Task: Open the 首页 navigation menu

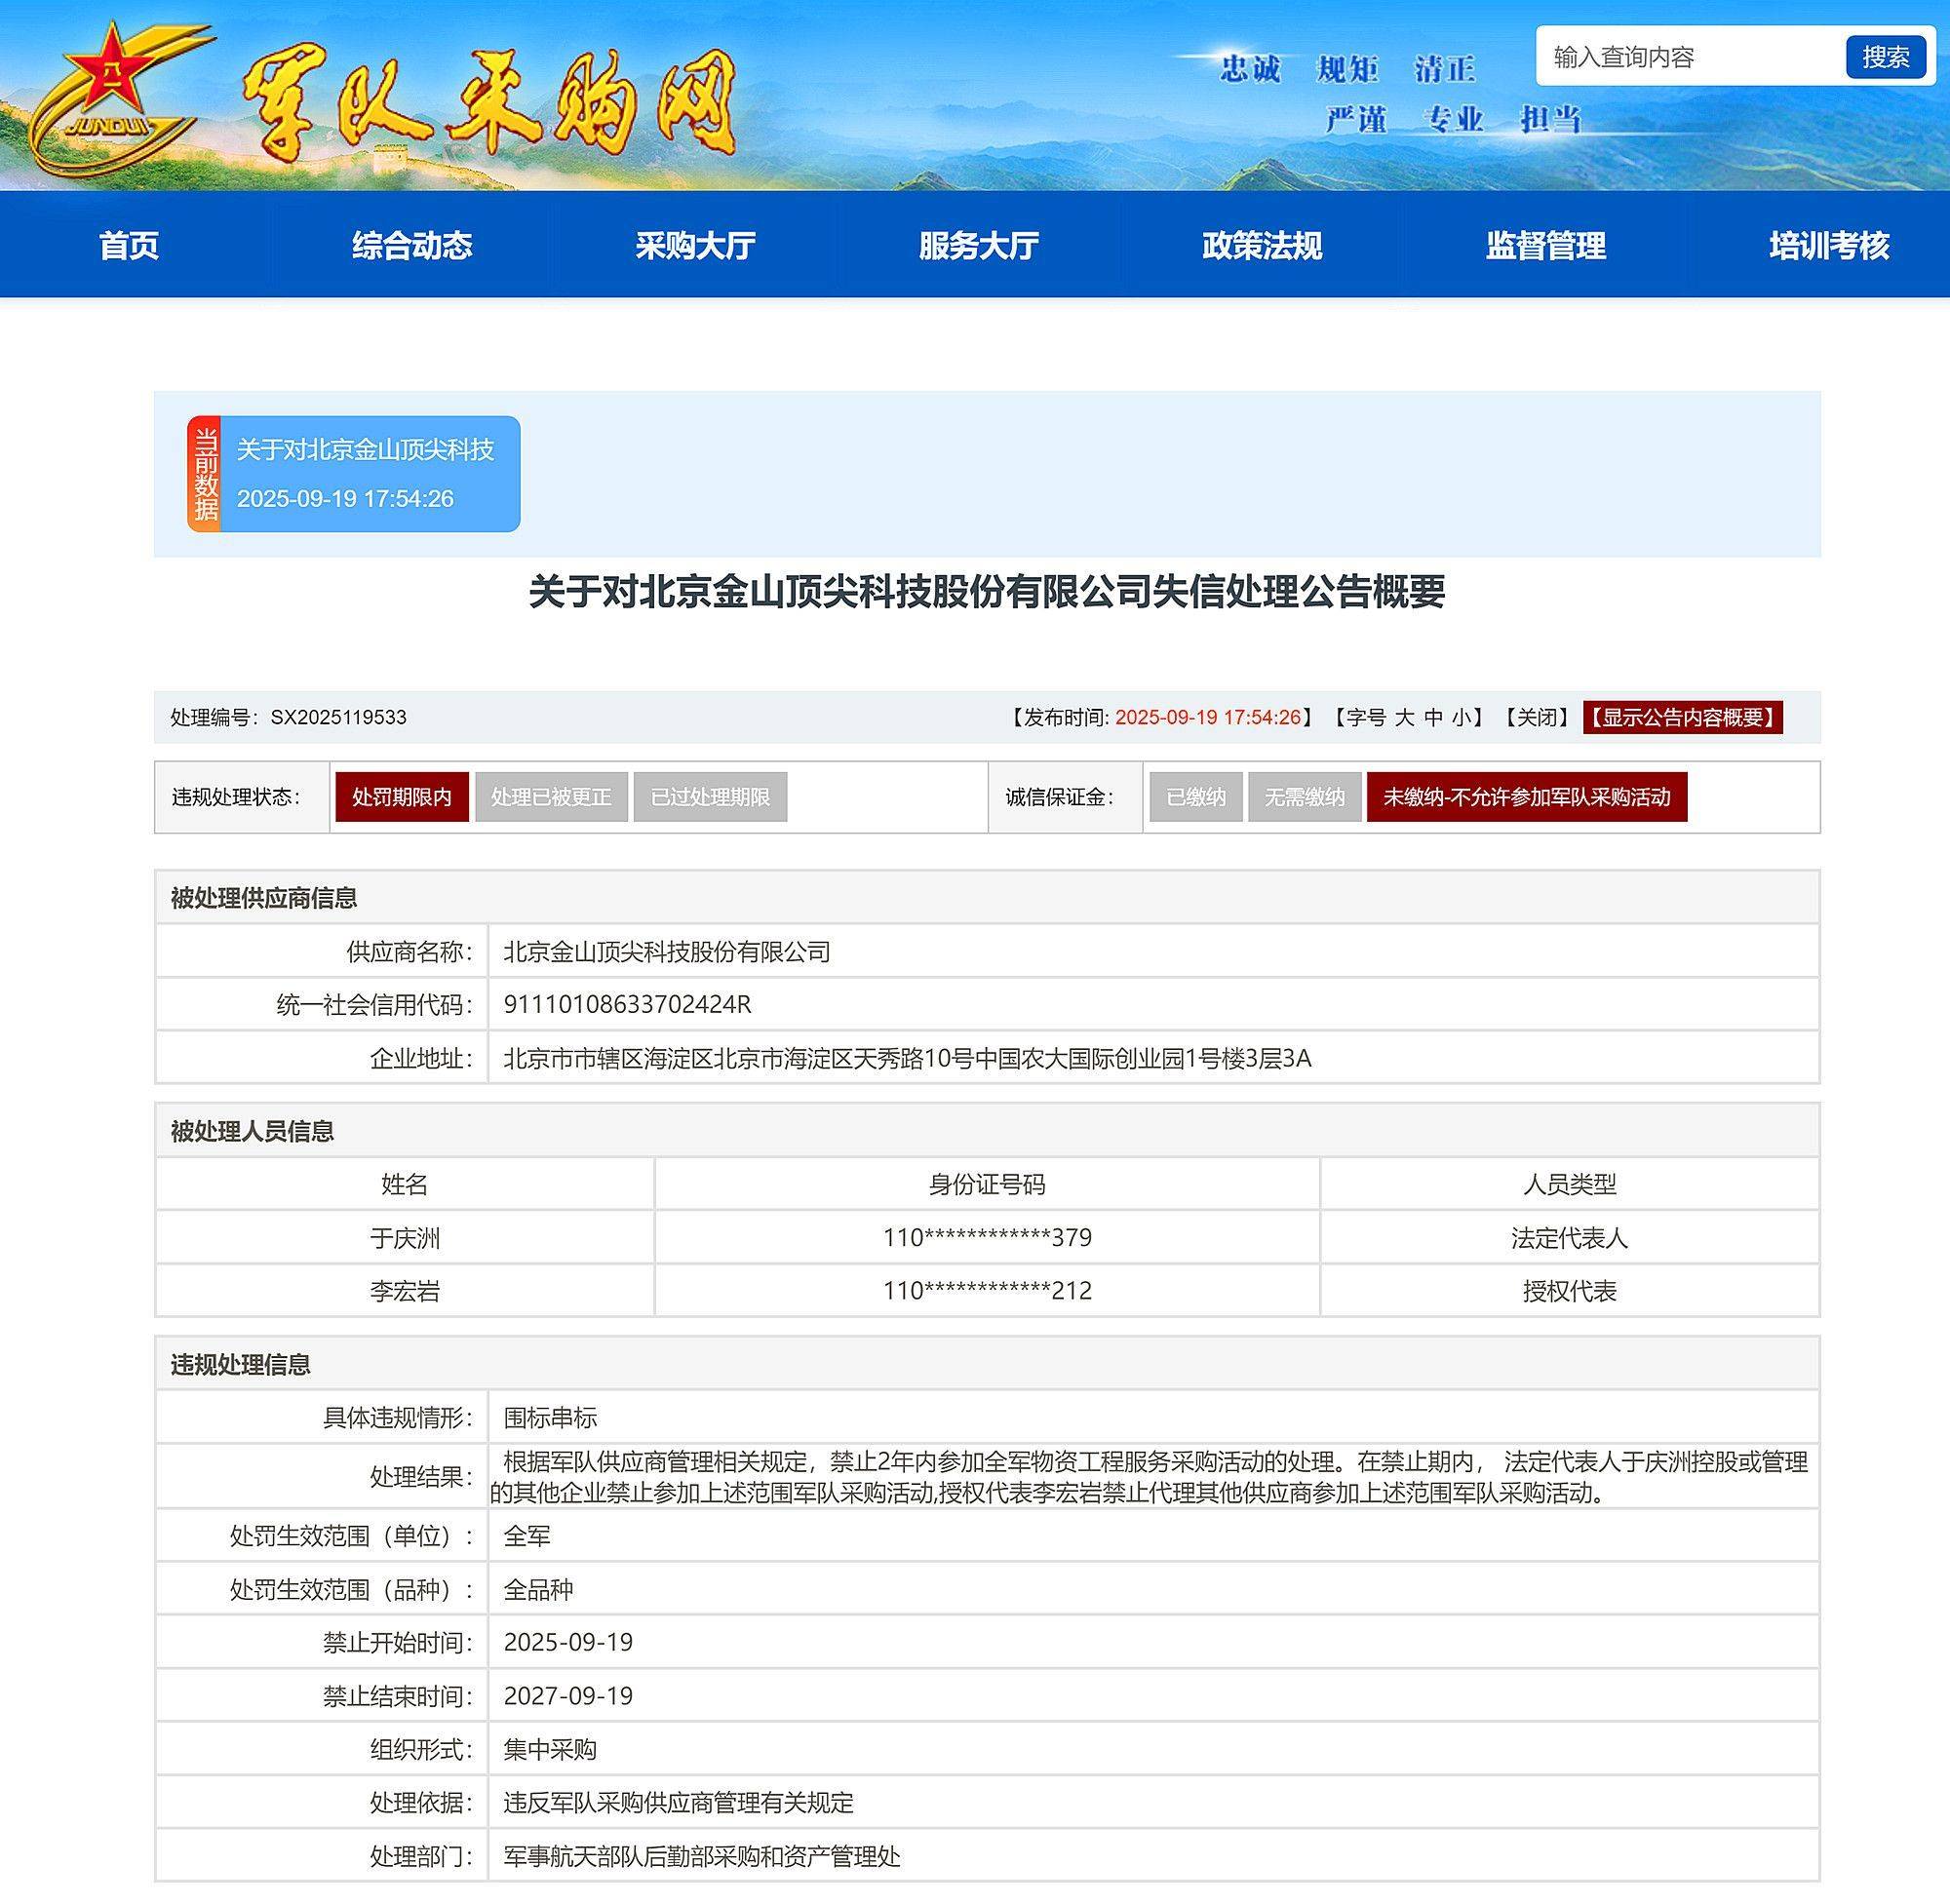Action: pos(130,248)
